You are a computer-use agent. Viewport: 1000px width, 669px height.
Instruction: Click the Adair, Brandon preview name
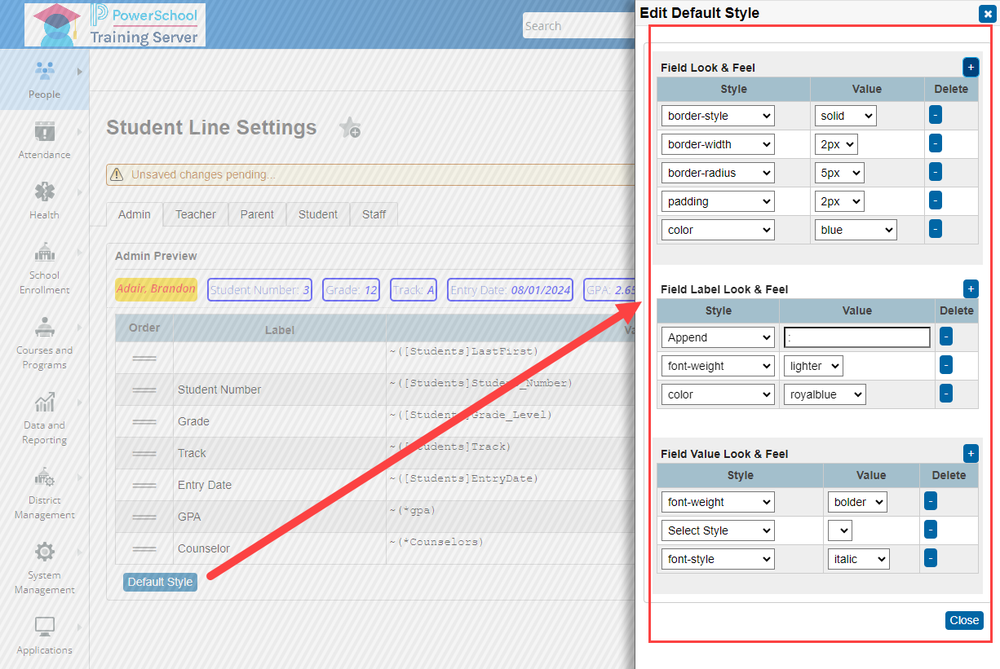(156, 289)
